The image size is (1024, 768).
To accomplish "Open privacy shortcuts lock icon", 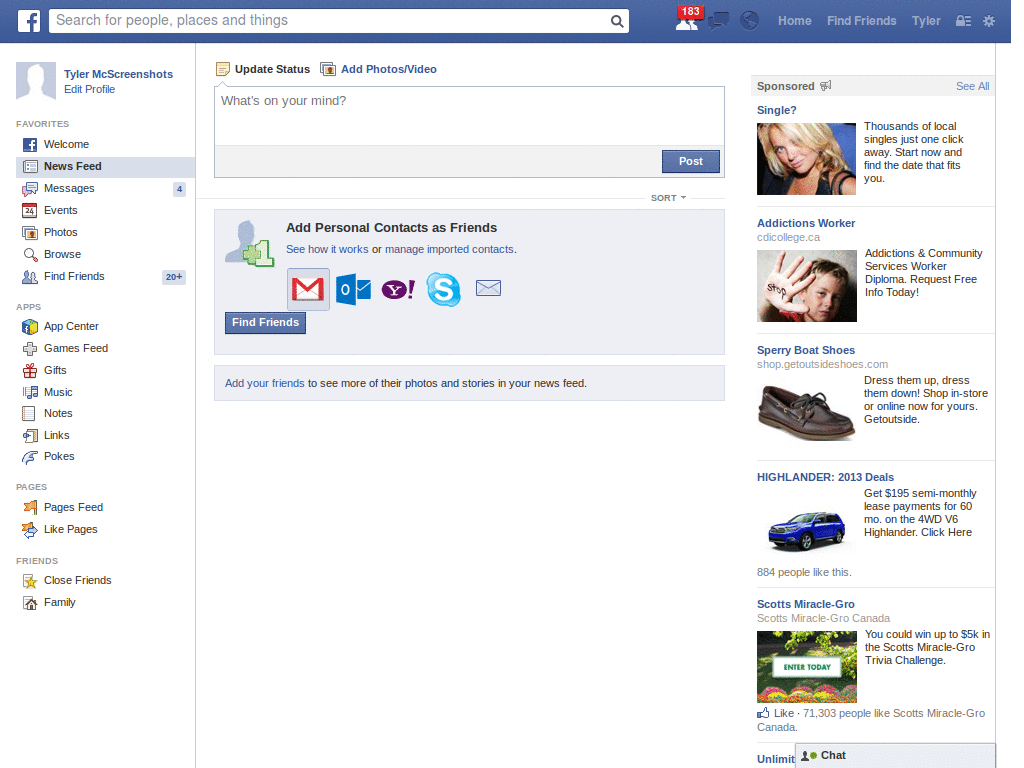I will pos(963,21).
